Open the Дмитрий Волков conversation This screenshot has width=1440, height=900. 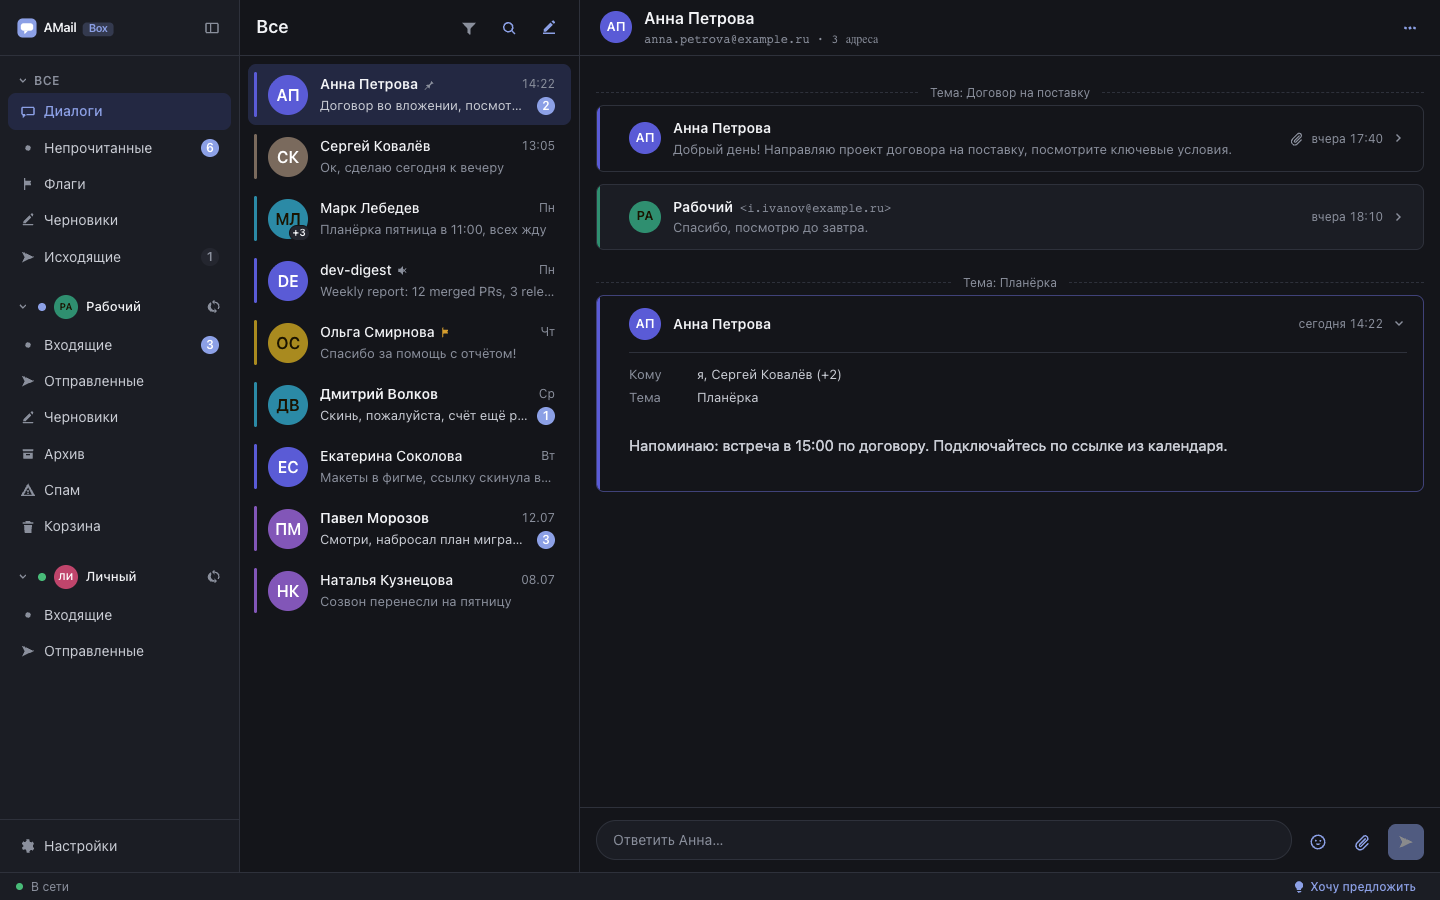409,405
